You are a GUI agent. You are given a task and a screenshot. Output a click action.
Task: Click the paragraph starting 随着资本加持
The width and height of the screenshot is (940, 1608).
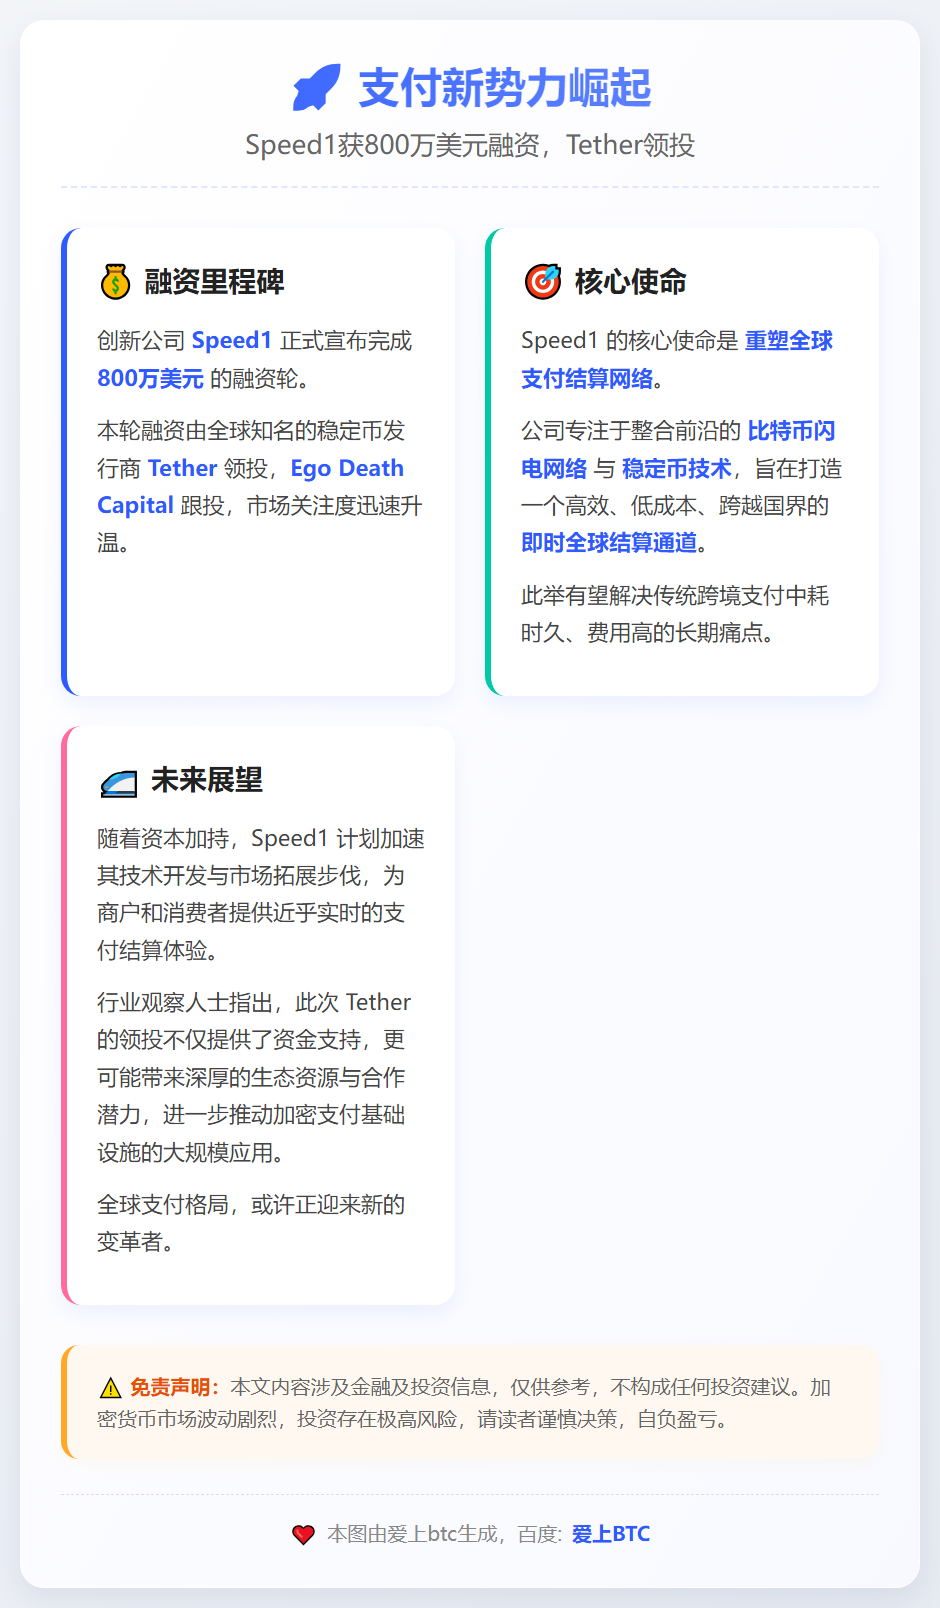260,895
